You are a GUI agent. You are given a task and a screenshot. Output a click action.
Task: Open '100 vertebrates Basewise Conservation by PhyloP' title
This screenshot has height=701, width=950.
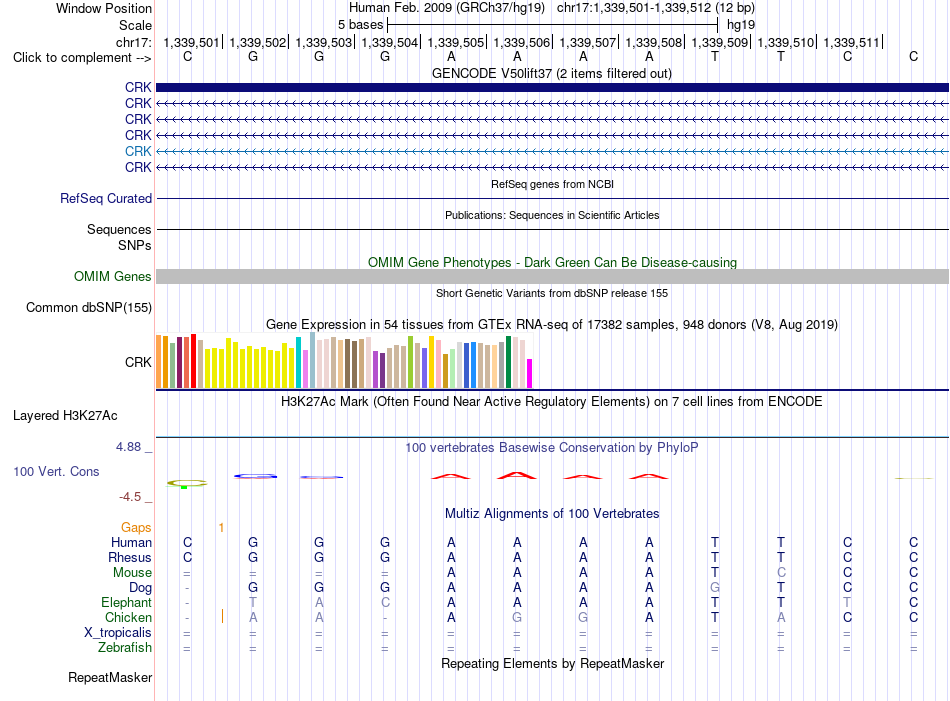coord(552,447)
